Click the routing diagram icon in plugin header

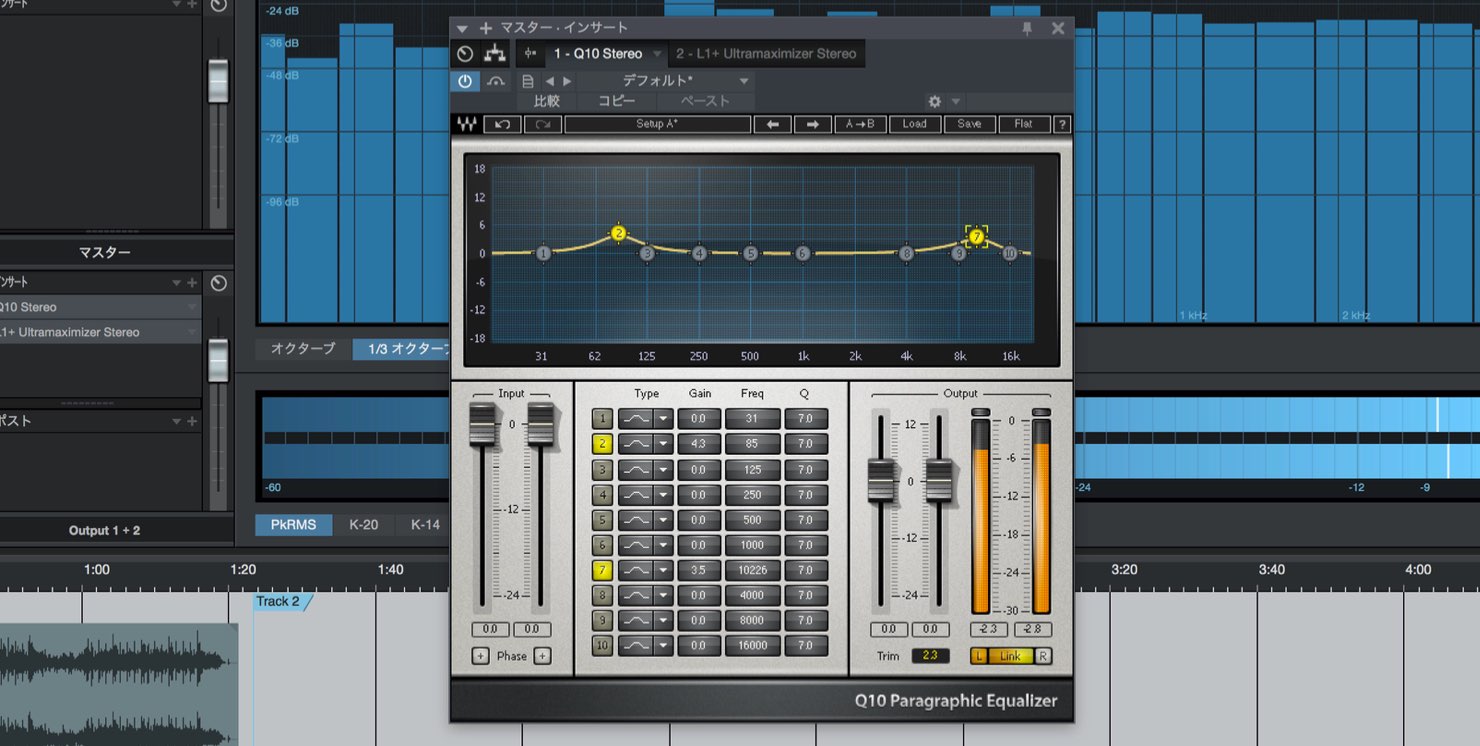click(494, 54)
